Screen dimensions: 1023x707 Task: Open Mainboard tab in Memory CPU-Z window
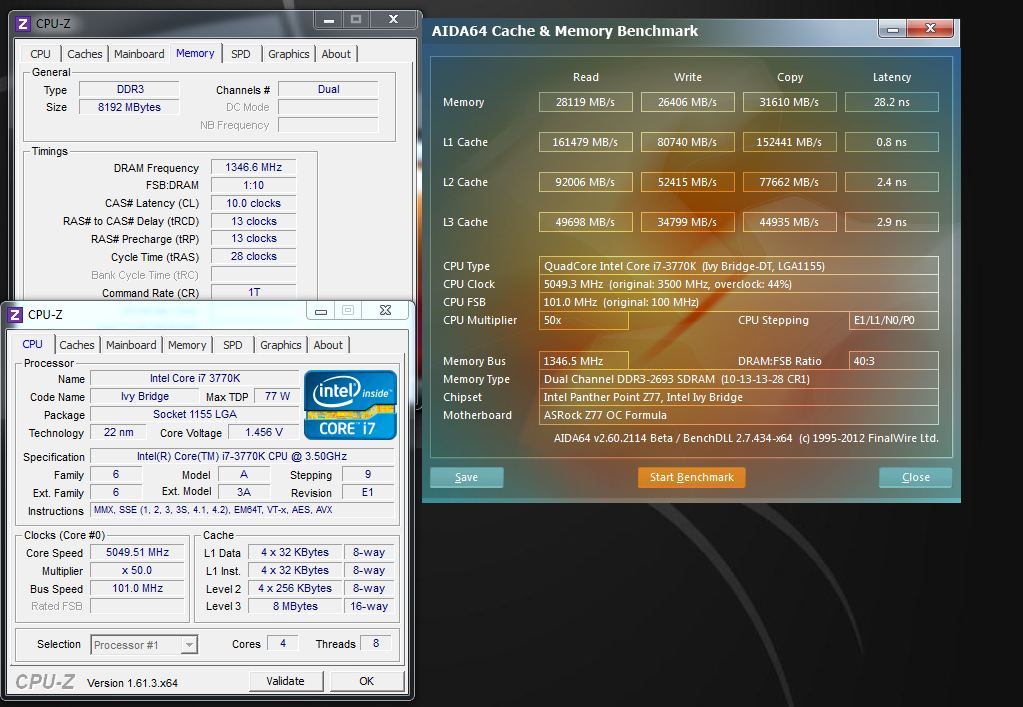(x=139, y=54)
